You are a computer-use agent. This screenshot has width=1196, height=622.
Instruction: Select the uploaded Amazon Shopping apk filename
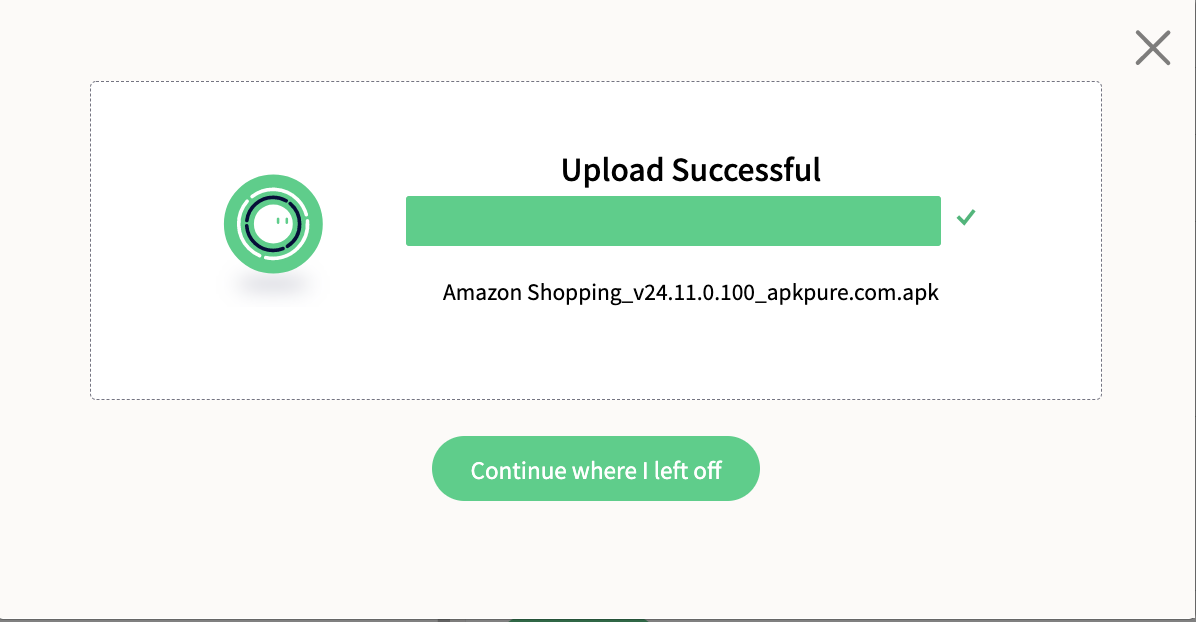point(690,293)
